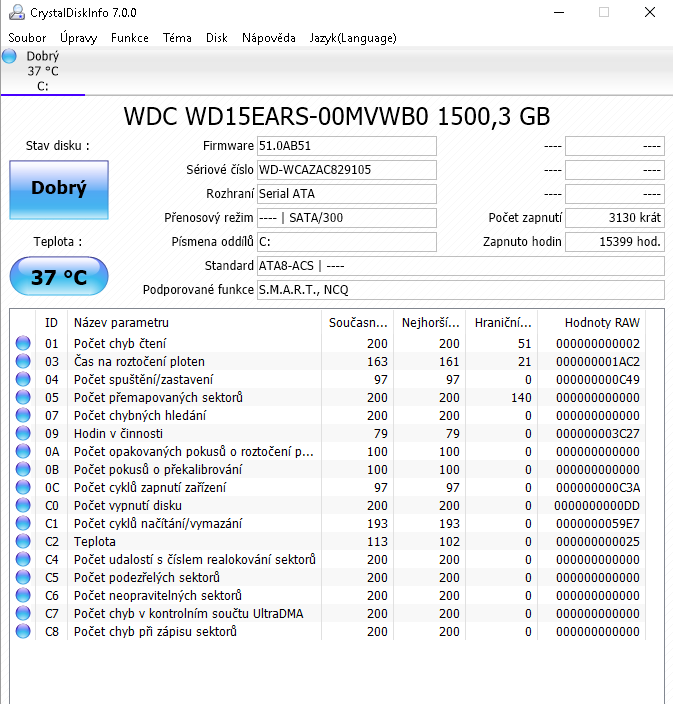The height and width of the screenshot is (704, 673).
Task: Click the empty top-right info field
Action: pos(615,146)
